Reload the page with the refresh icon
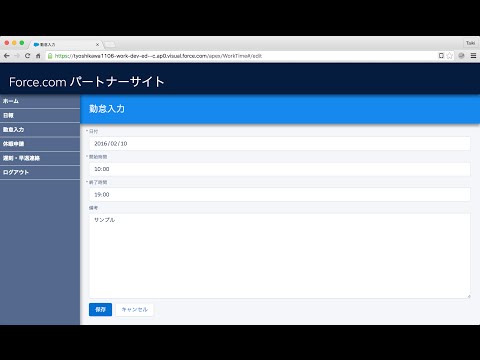 [x=27, y=56]
